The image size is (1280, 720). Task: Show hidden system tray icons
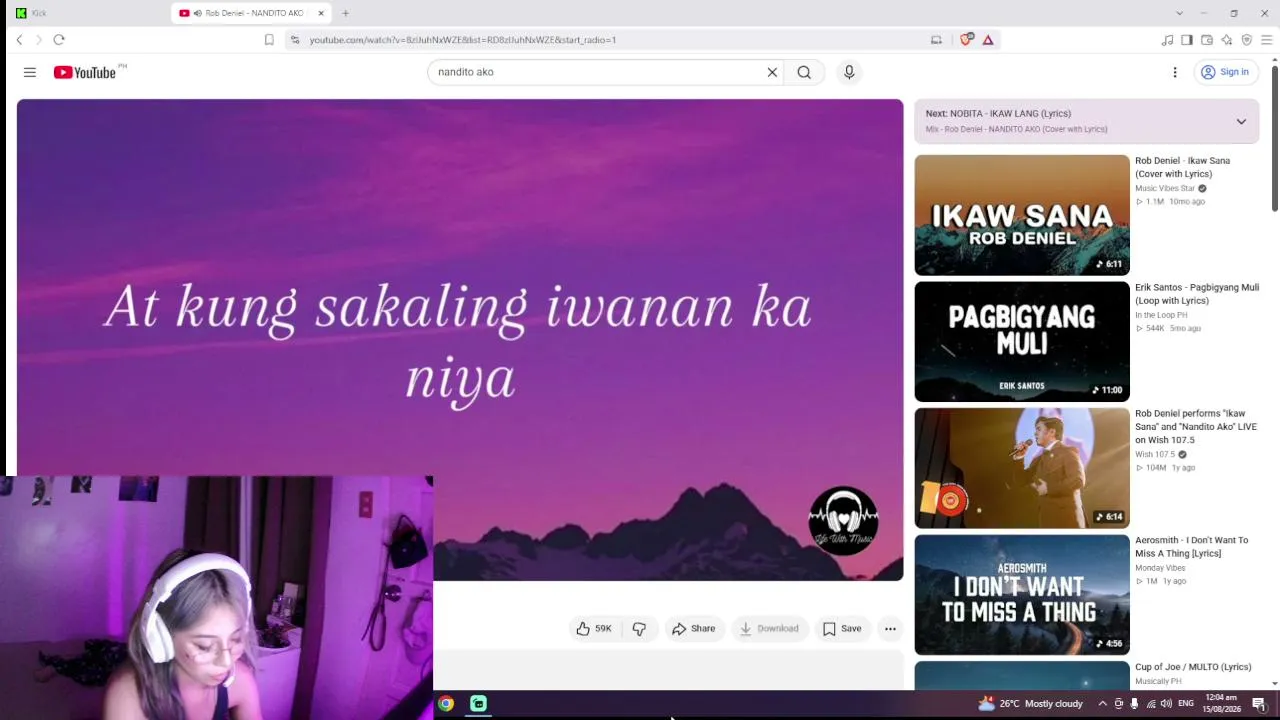(x=1103, y=704)
